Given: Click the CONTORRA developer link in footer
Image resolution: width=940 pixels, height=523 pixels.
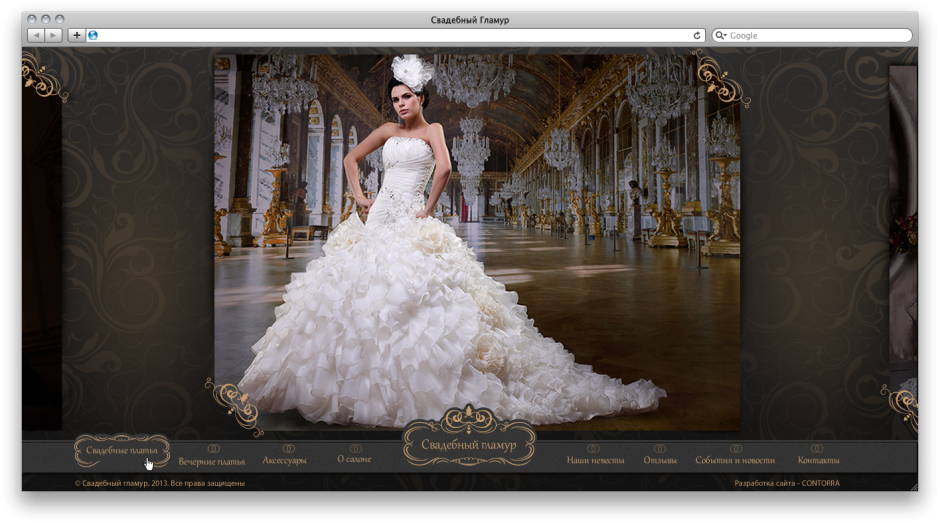Looking at the screenshot, I should coord(820,483).
